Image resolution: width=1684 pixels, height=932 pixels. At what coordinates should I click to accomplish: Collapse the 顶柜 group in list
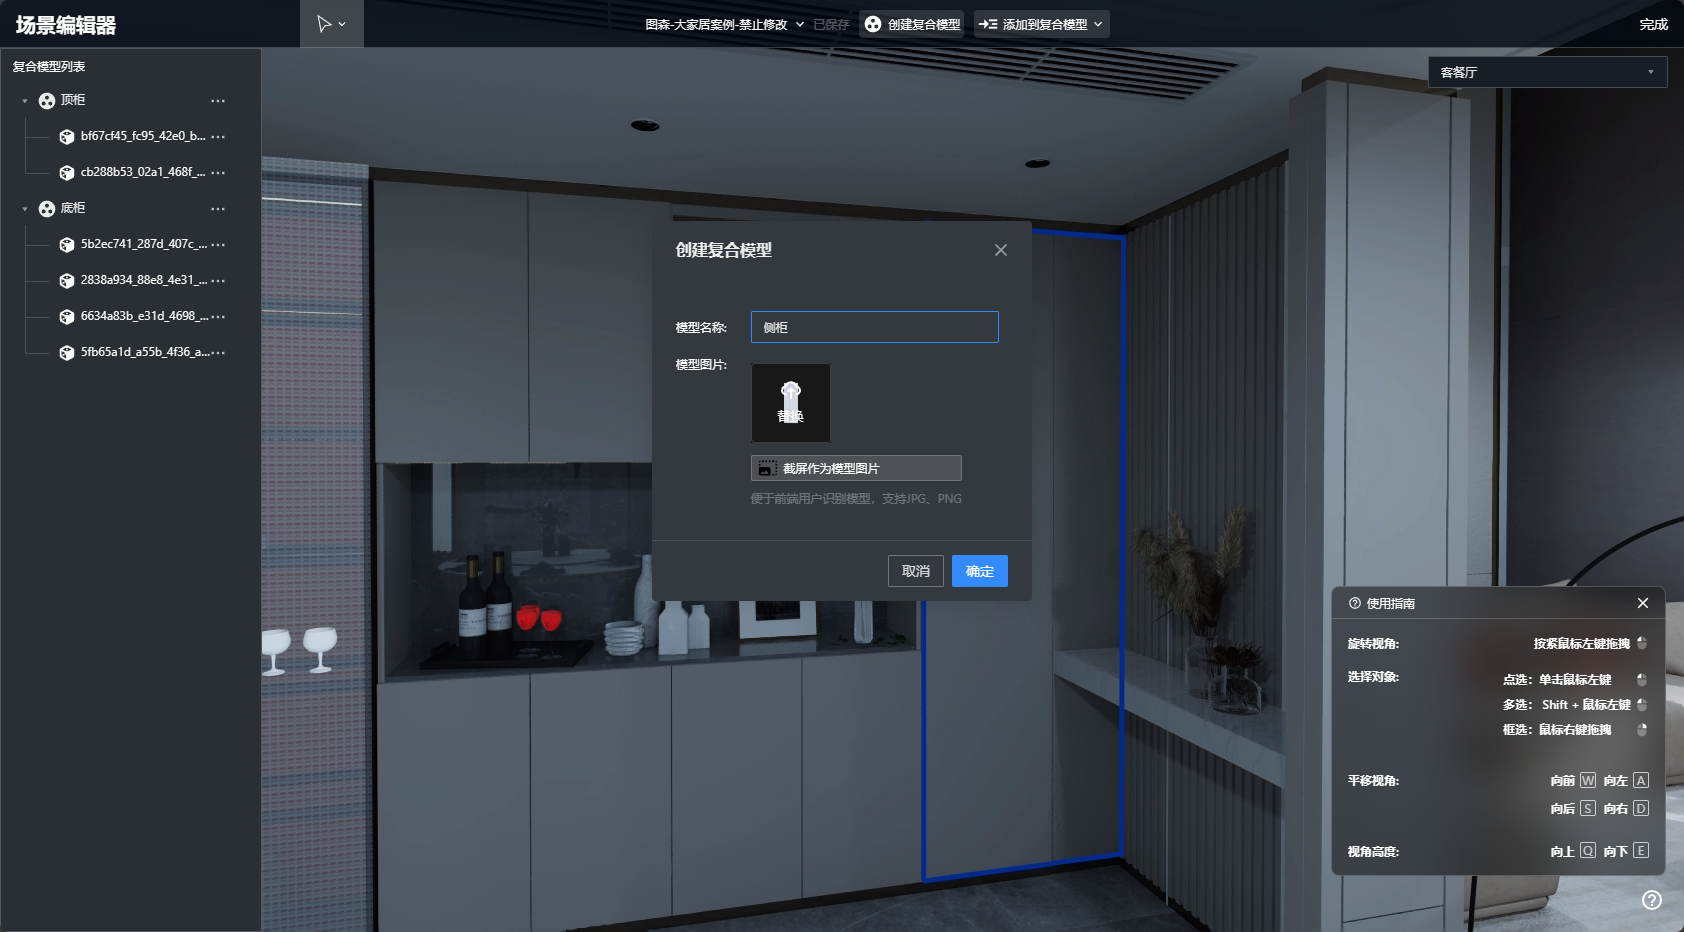tap(25, 101)
